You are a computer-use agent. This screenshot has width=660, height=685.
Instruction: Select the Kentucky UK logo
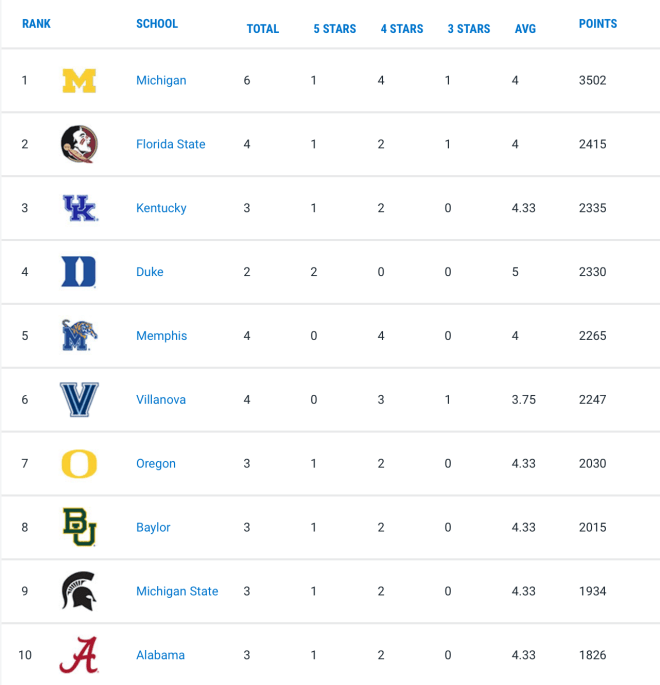[x=80, y=208]
